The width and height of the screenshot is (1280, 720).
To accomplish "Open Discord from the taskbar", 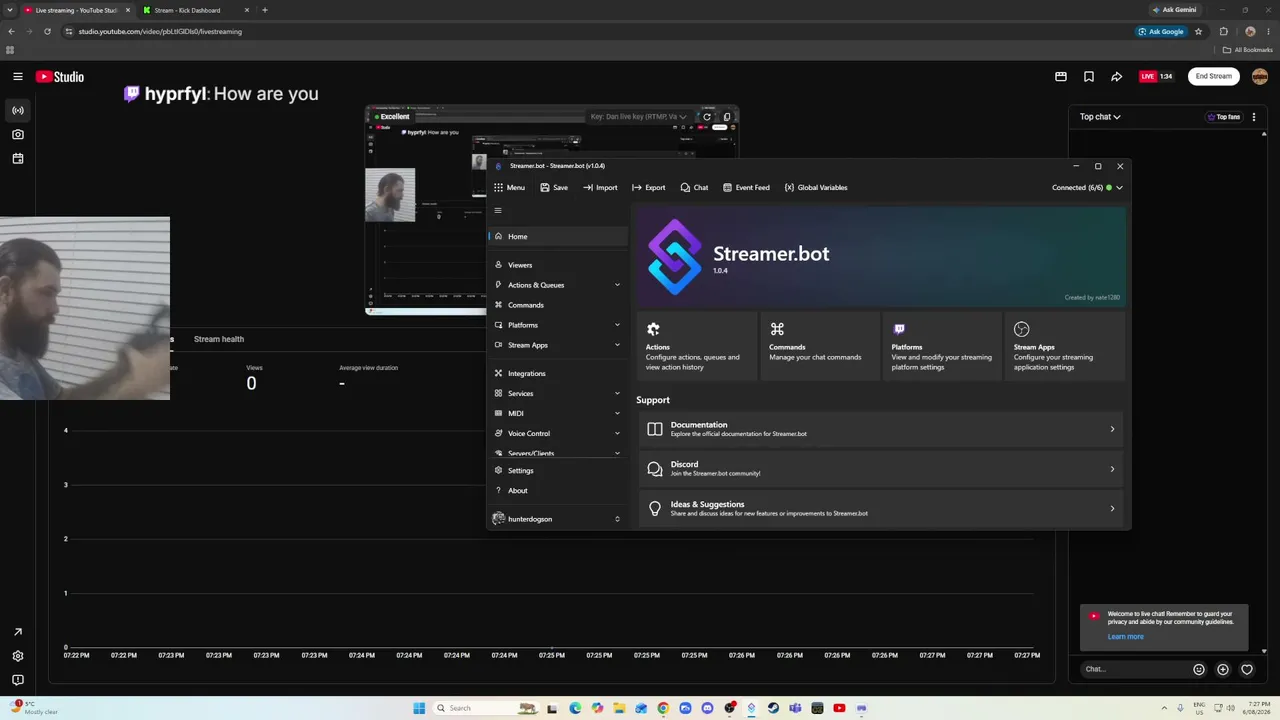I will 707,708.
